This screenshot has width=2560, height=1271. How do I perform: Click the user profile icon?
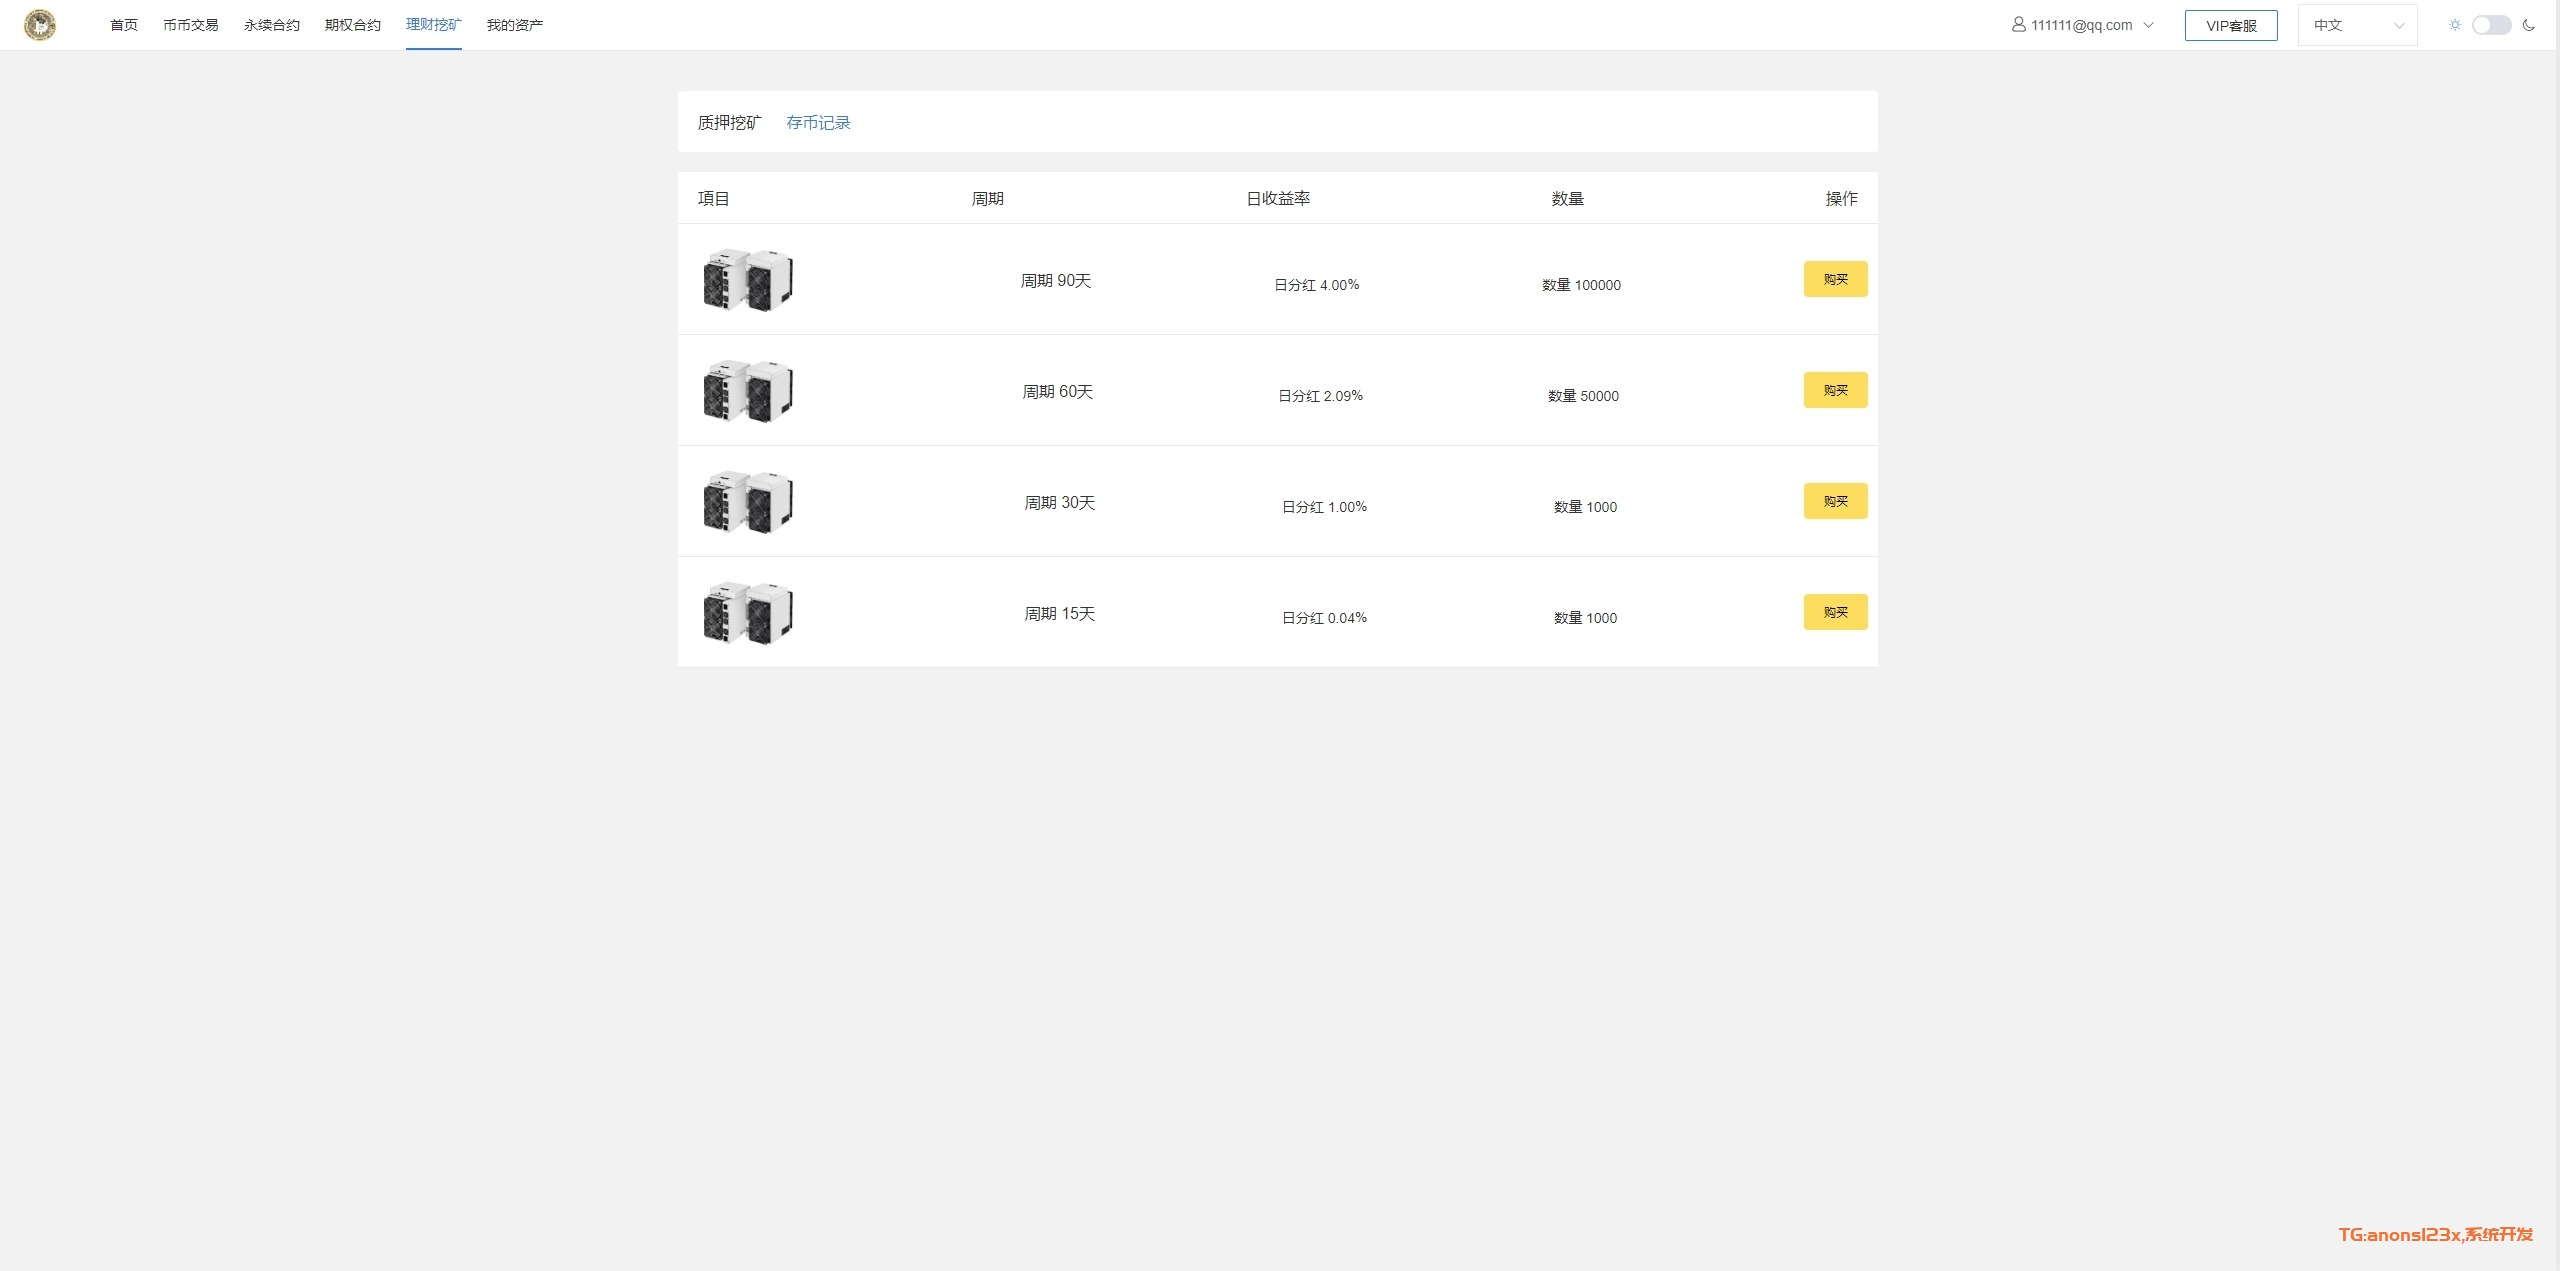(2018, 25)
